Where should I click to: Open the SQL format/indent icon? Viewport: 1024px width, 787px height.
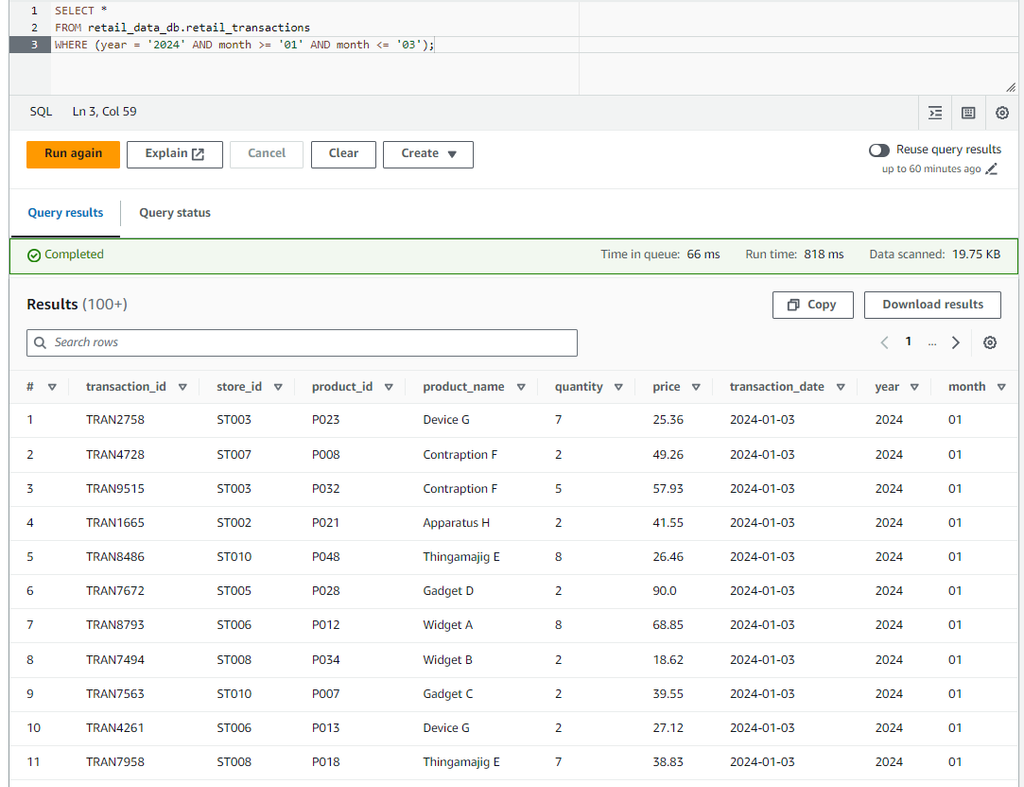coord(935,113)
